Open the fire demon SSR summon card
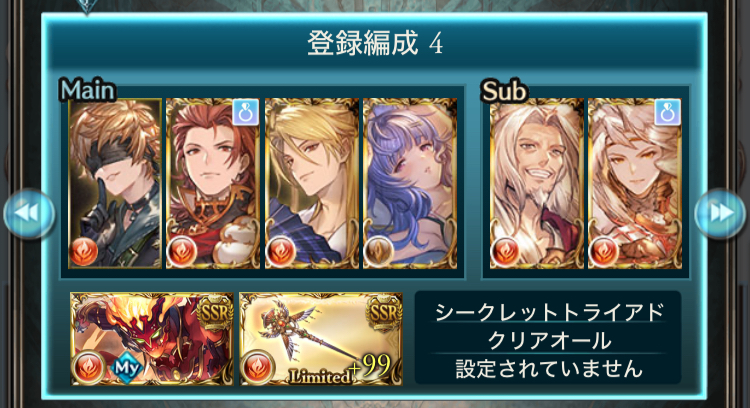The height and width of the screenshot is (408, 750). (152, 339)
